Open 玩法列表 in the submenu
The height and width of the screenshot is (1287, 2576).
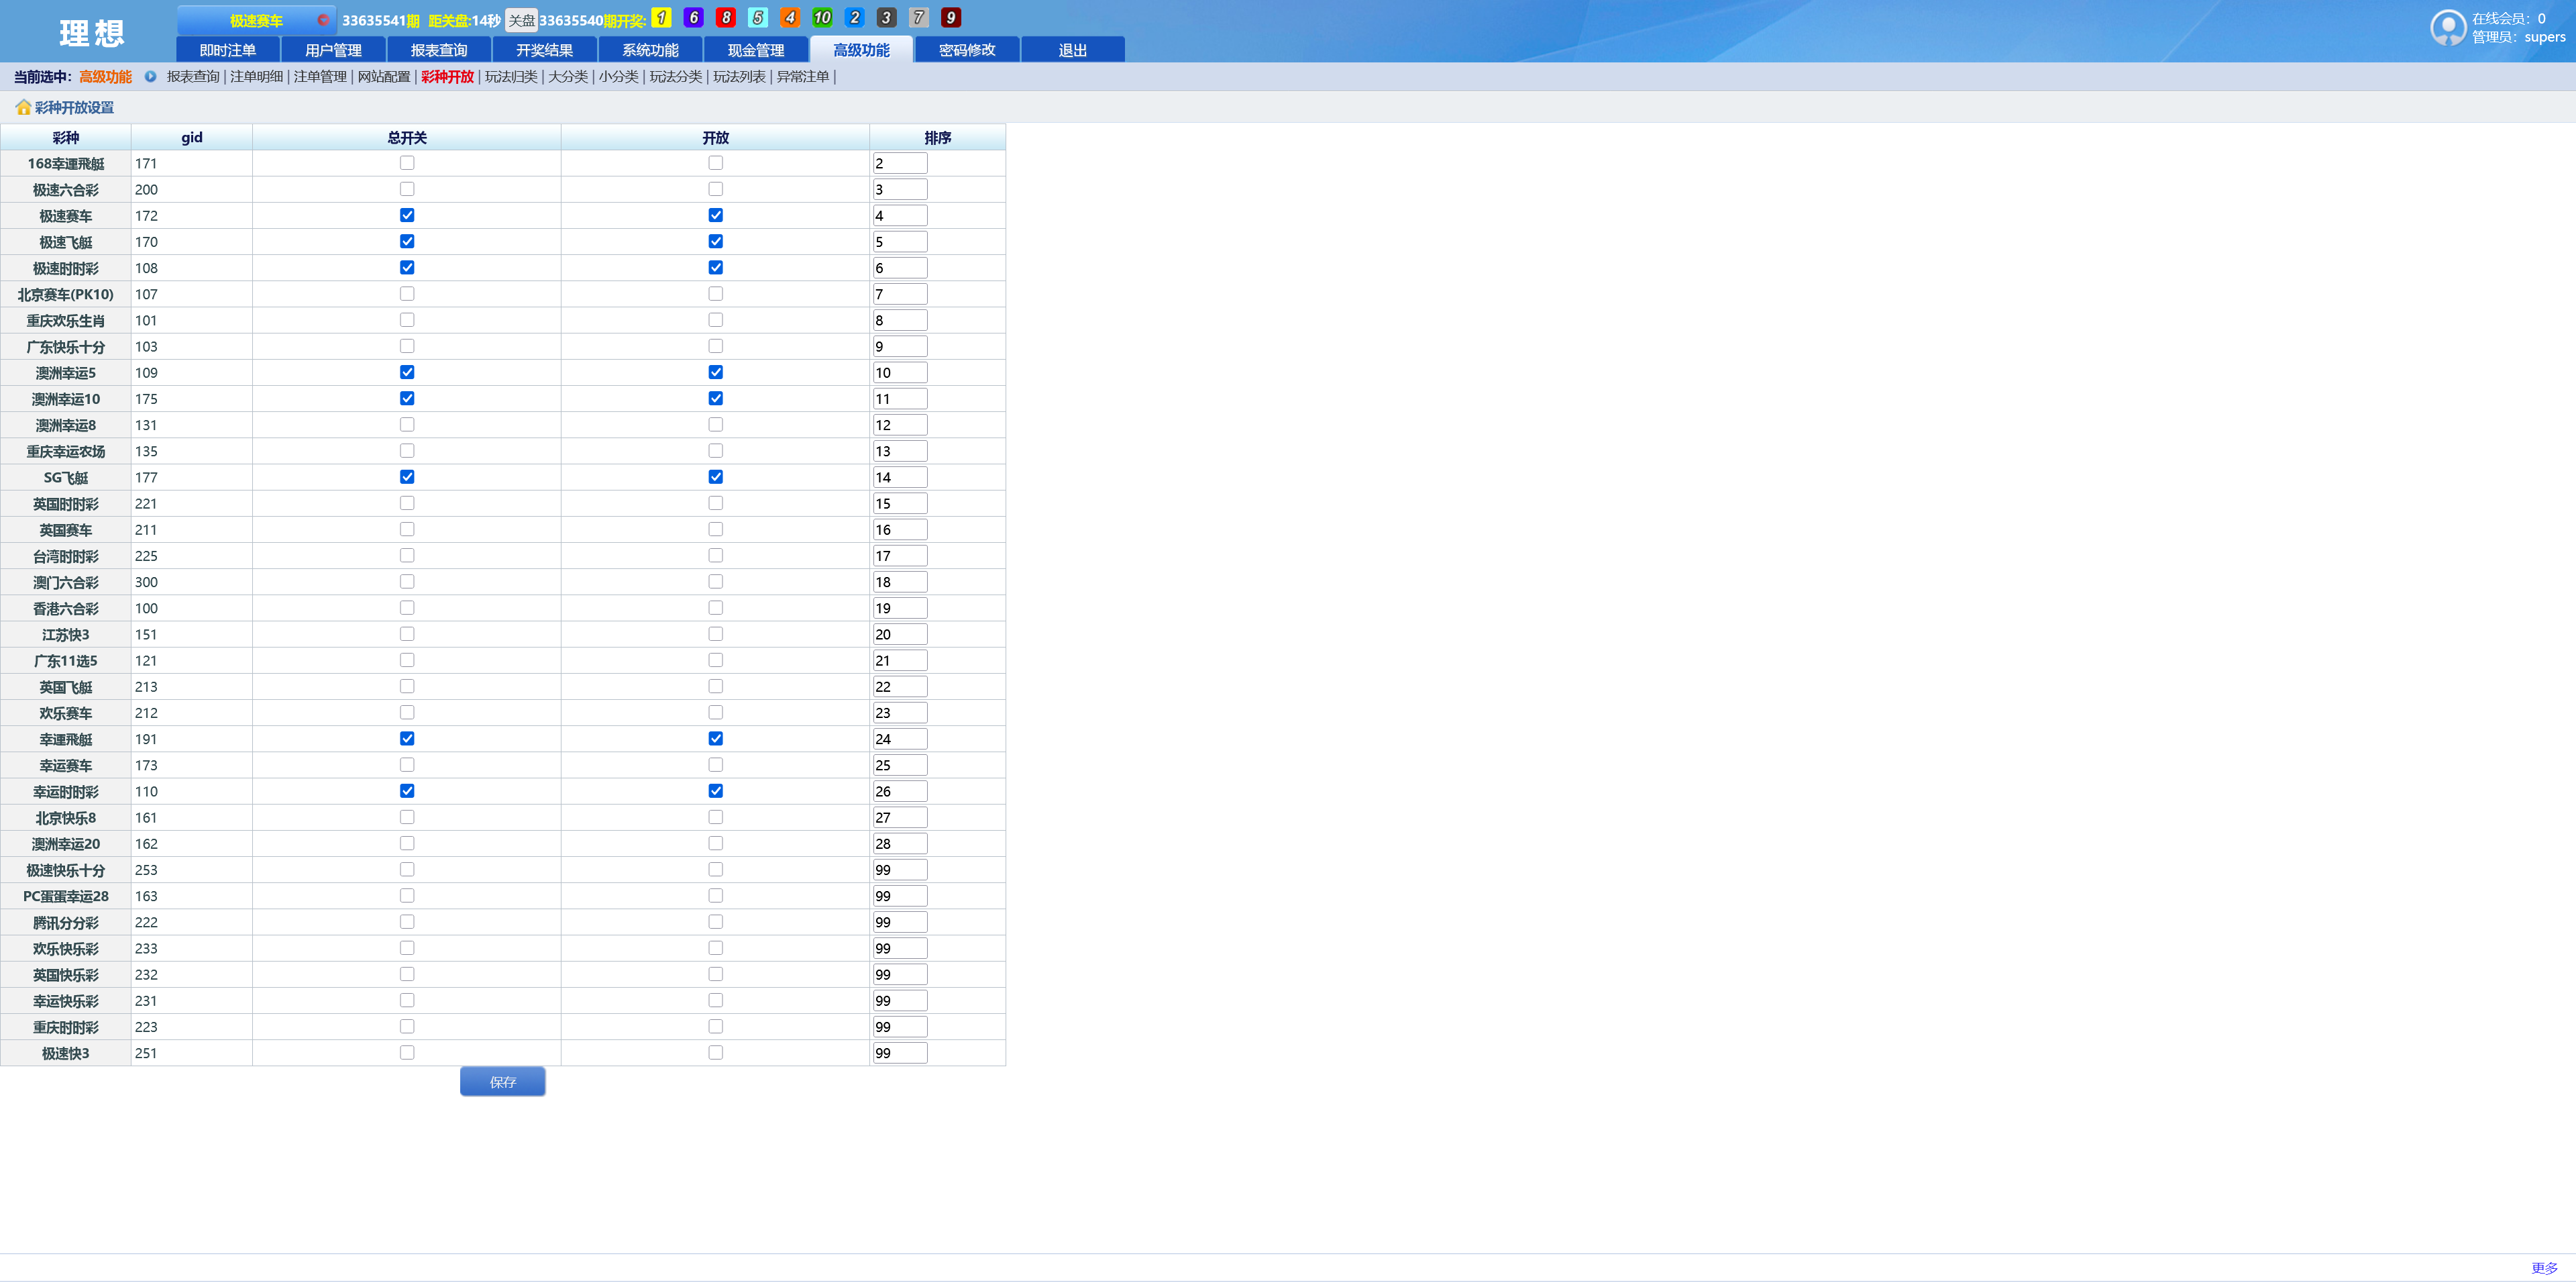click(738, 77)
